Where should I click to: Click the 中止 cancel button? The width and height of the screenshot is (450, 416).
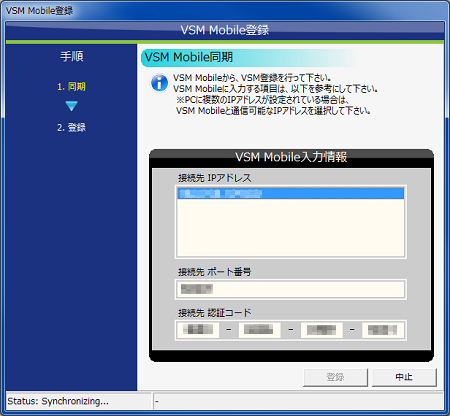[x=404, y=377]
